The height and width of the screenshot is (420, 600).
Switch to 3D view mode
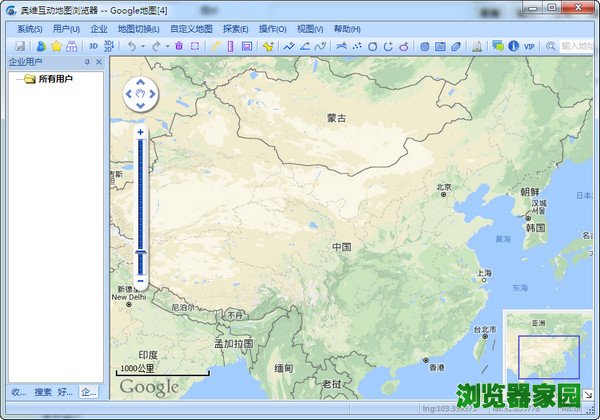pos(94,46)
